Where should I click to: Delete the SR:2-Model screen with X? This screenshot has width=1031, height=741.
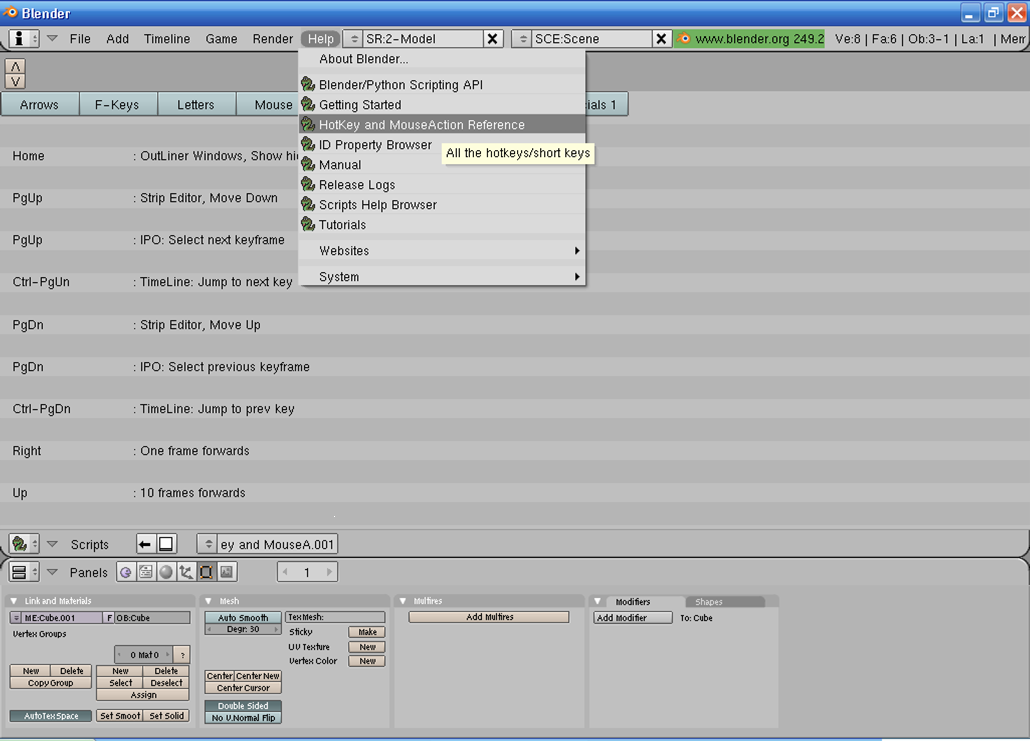click(492, 39)
